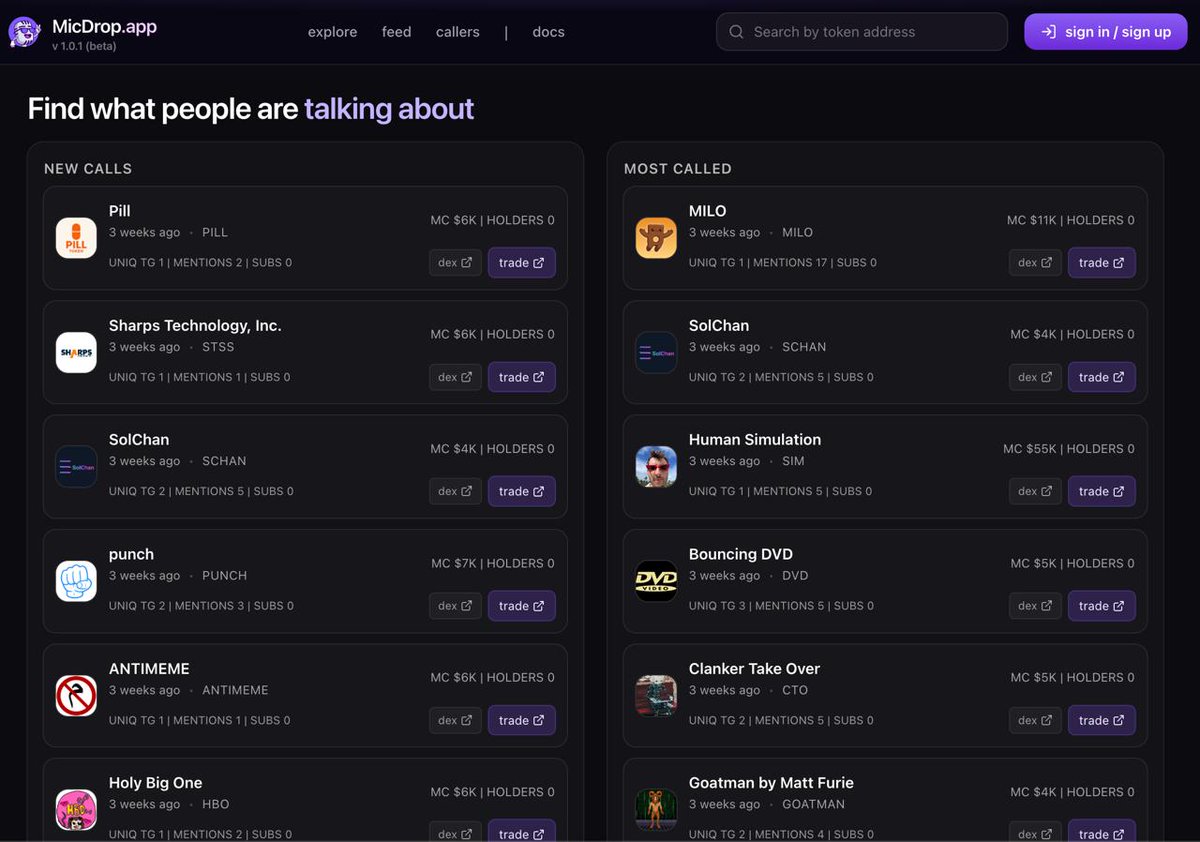Trade the Bouncing DVD token
This screenshot has width=1200, height=842.
[x=1102, y=606]
